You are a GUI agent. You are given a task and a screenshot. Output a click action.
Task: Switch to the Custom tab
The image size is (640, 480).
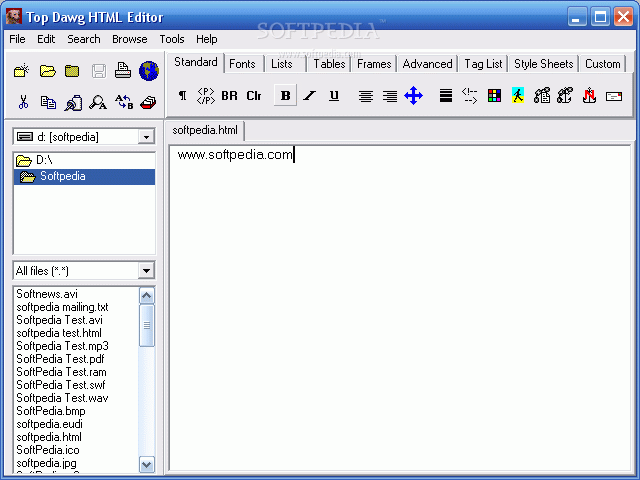pos(602,64)
